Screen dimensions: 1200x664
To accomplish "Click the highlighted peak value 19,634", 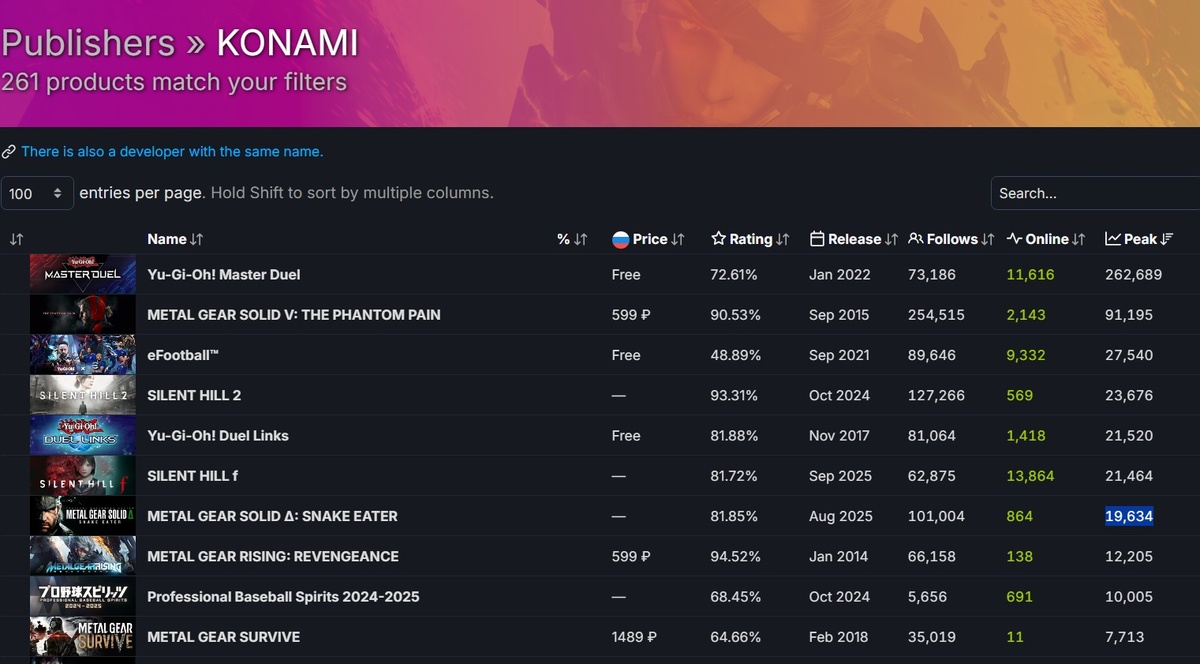I will click(1129, 516).
